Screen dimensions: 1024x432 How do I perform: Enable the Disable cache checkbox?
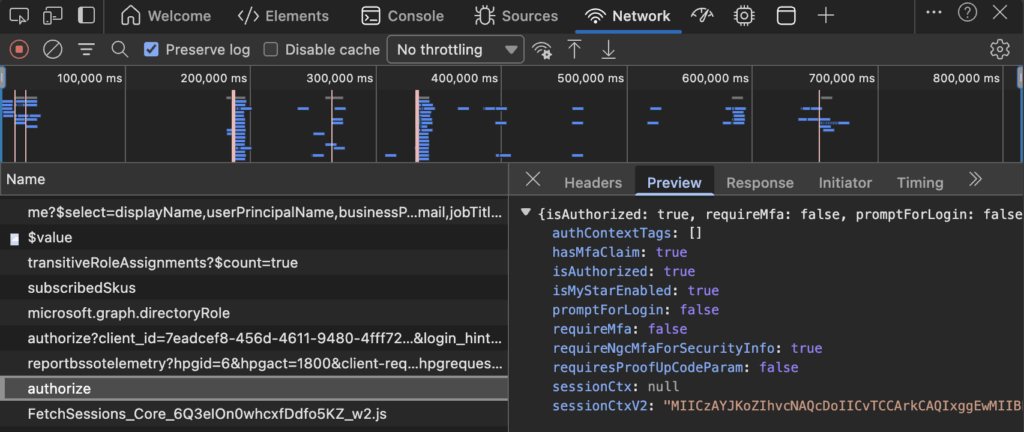pos(271,49)
